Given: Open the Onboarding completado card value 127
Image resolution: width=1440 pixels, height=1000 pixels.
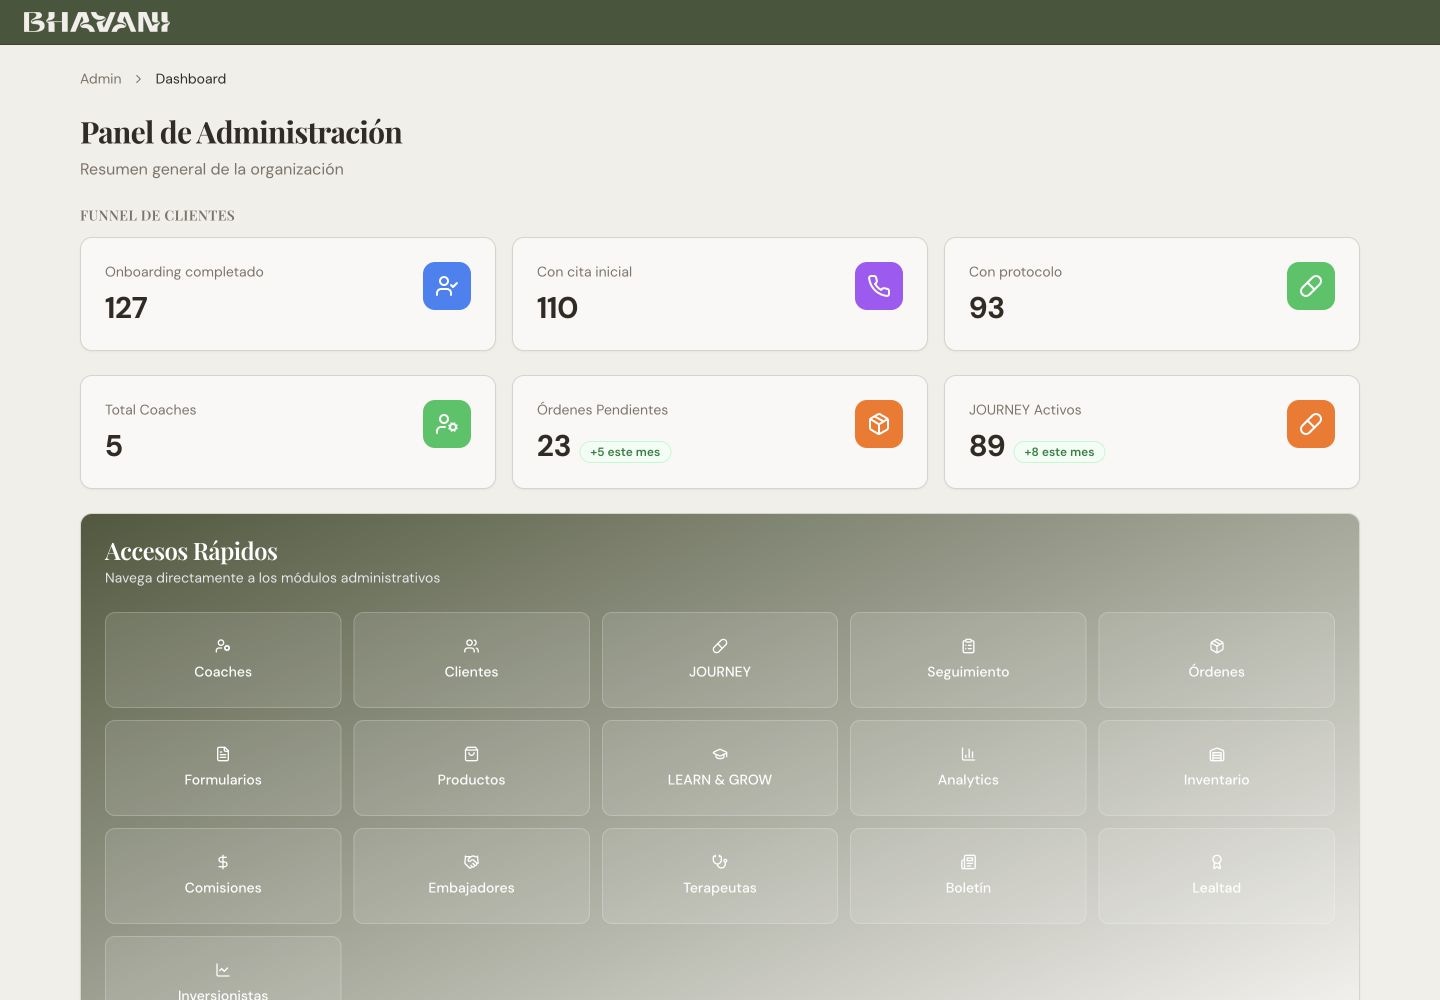Looking at the screenshot, I should [126, 308].
